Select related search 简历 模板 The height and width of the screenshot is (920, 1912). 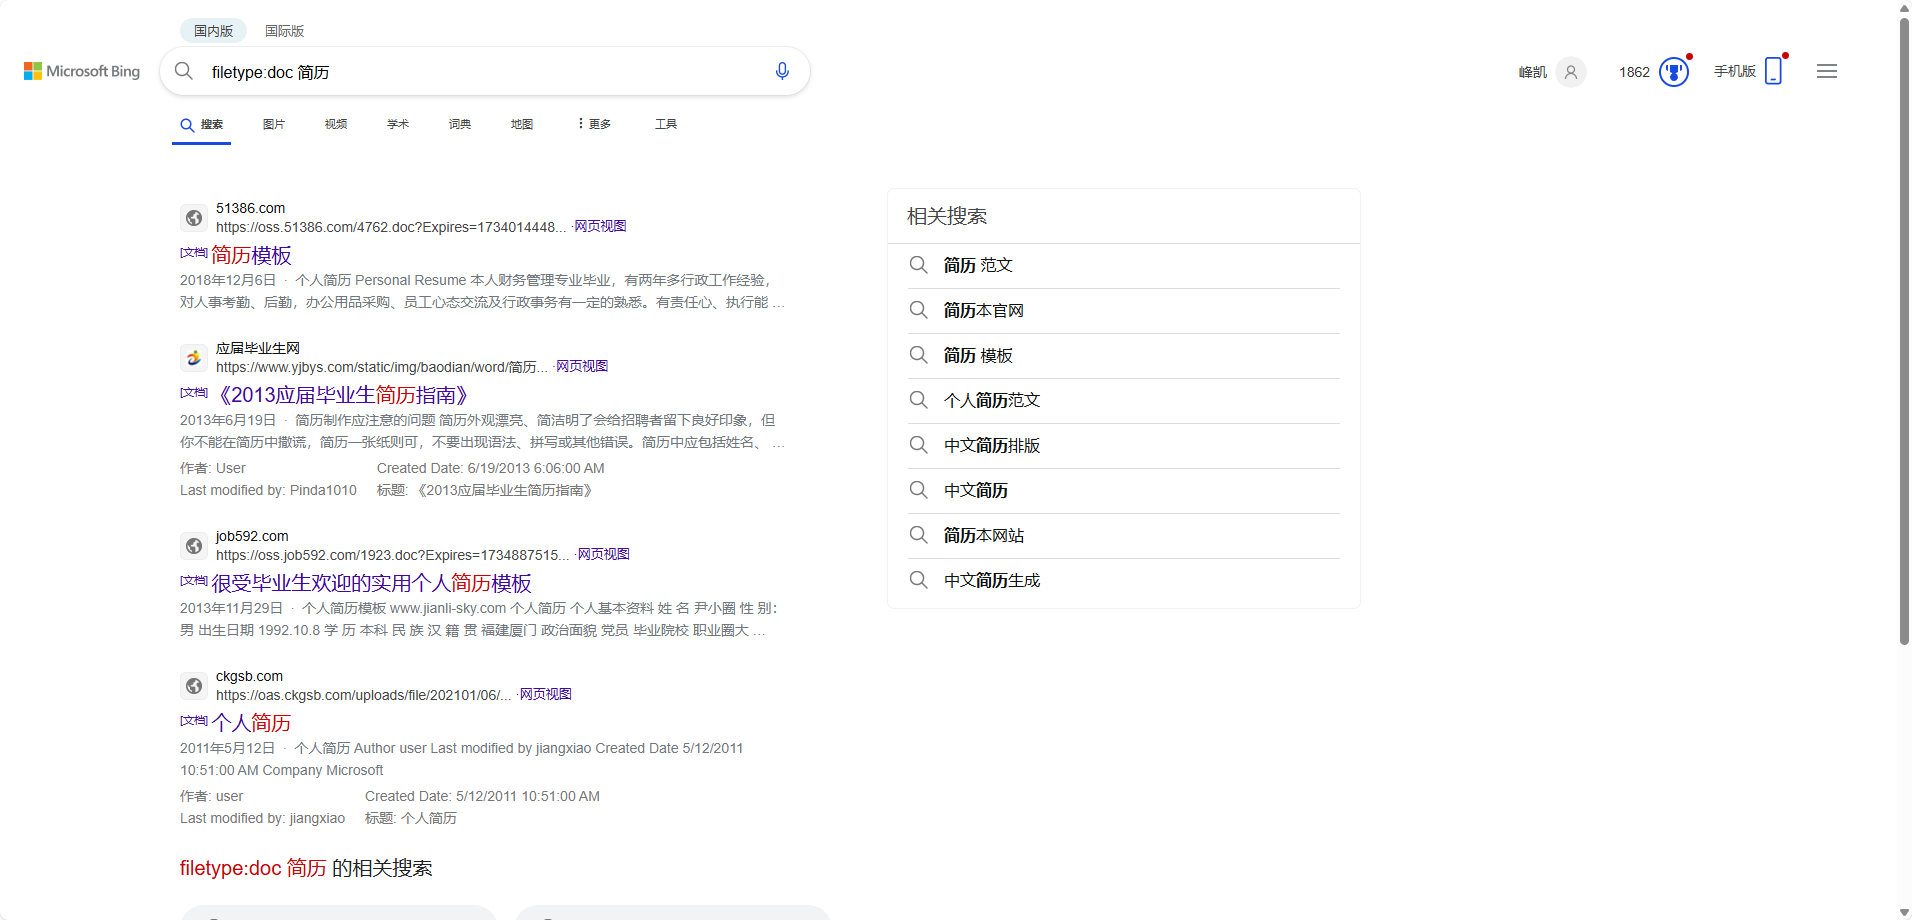978,355
